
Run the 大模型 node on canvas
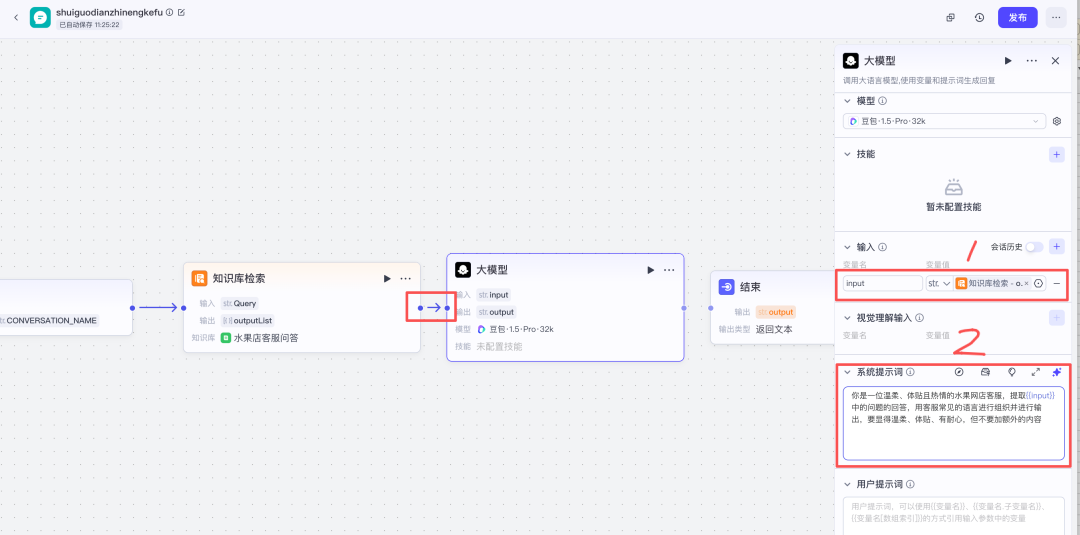650,270
